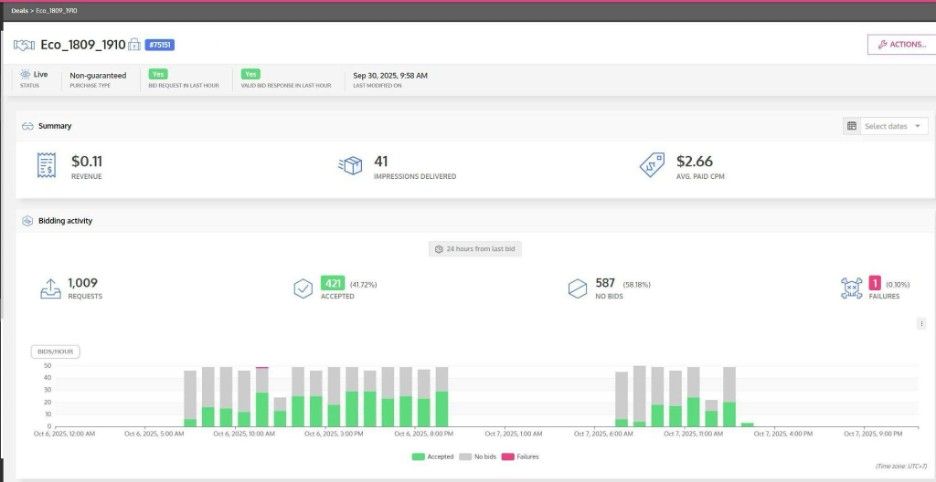
Task: Click the Oct 6, 2025, 10:00 AM axis label
Action: point(244,434)
